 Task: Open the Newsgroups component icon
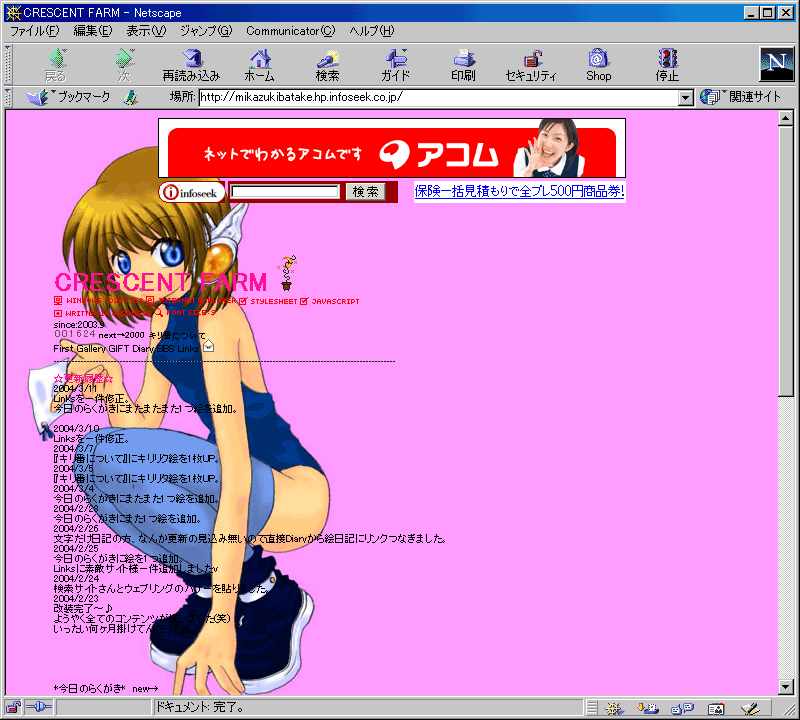click(x=682, y=708)
